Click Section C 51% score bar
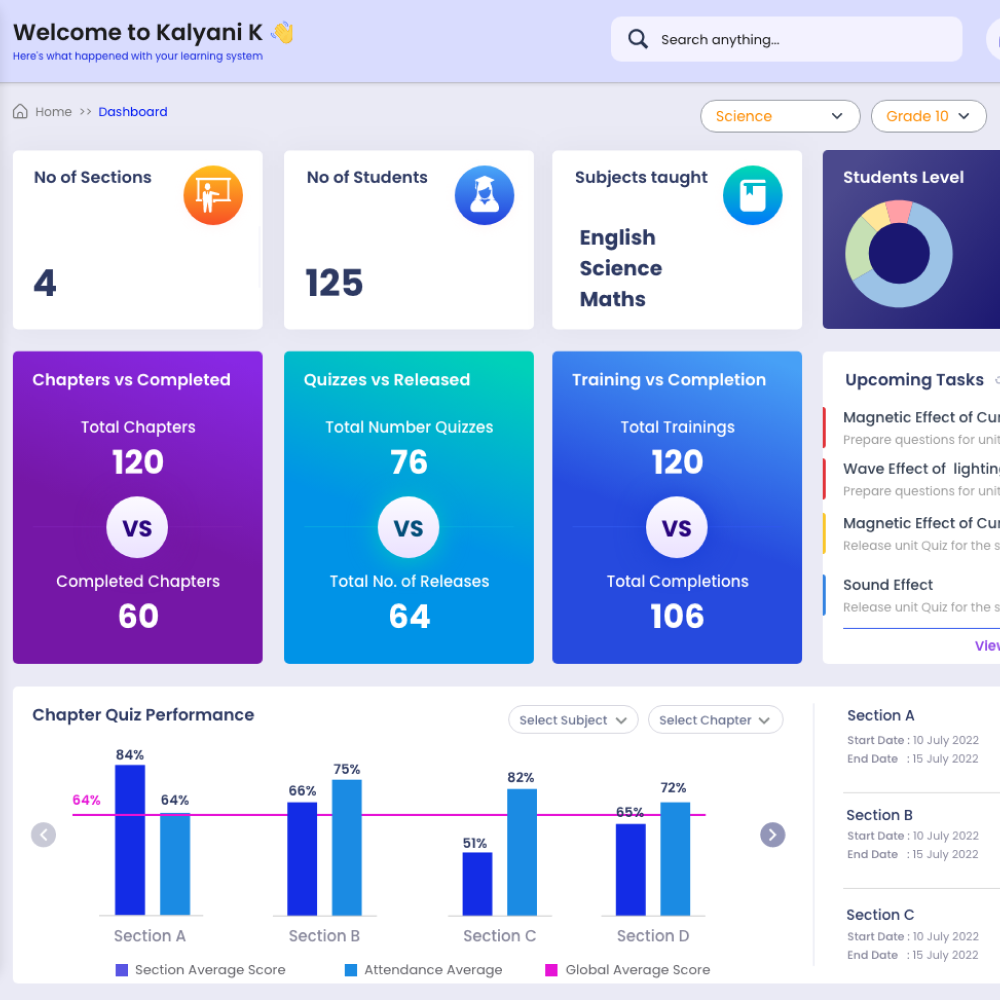This screenshot has height=1000, width=1000. (x=477, y=884)
